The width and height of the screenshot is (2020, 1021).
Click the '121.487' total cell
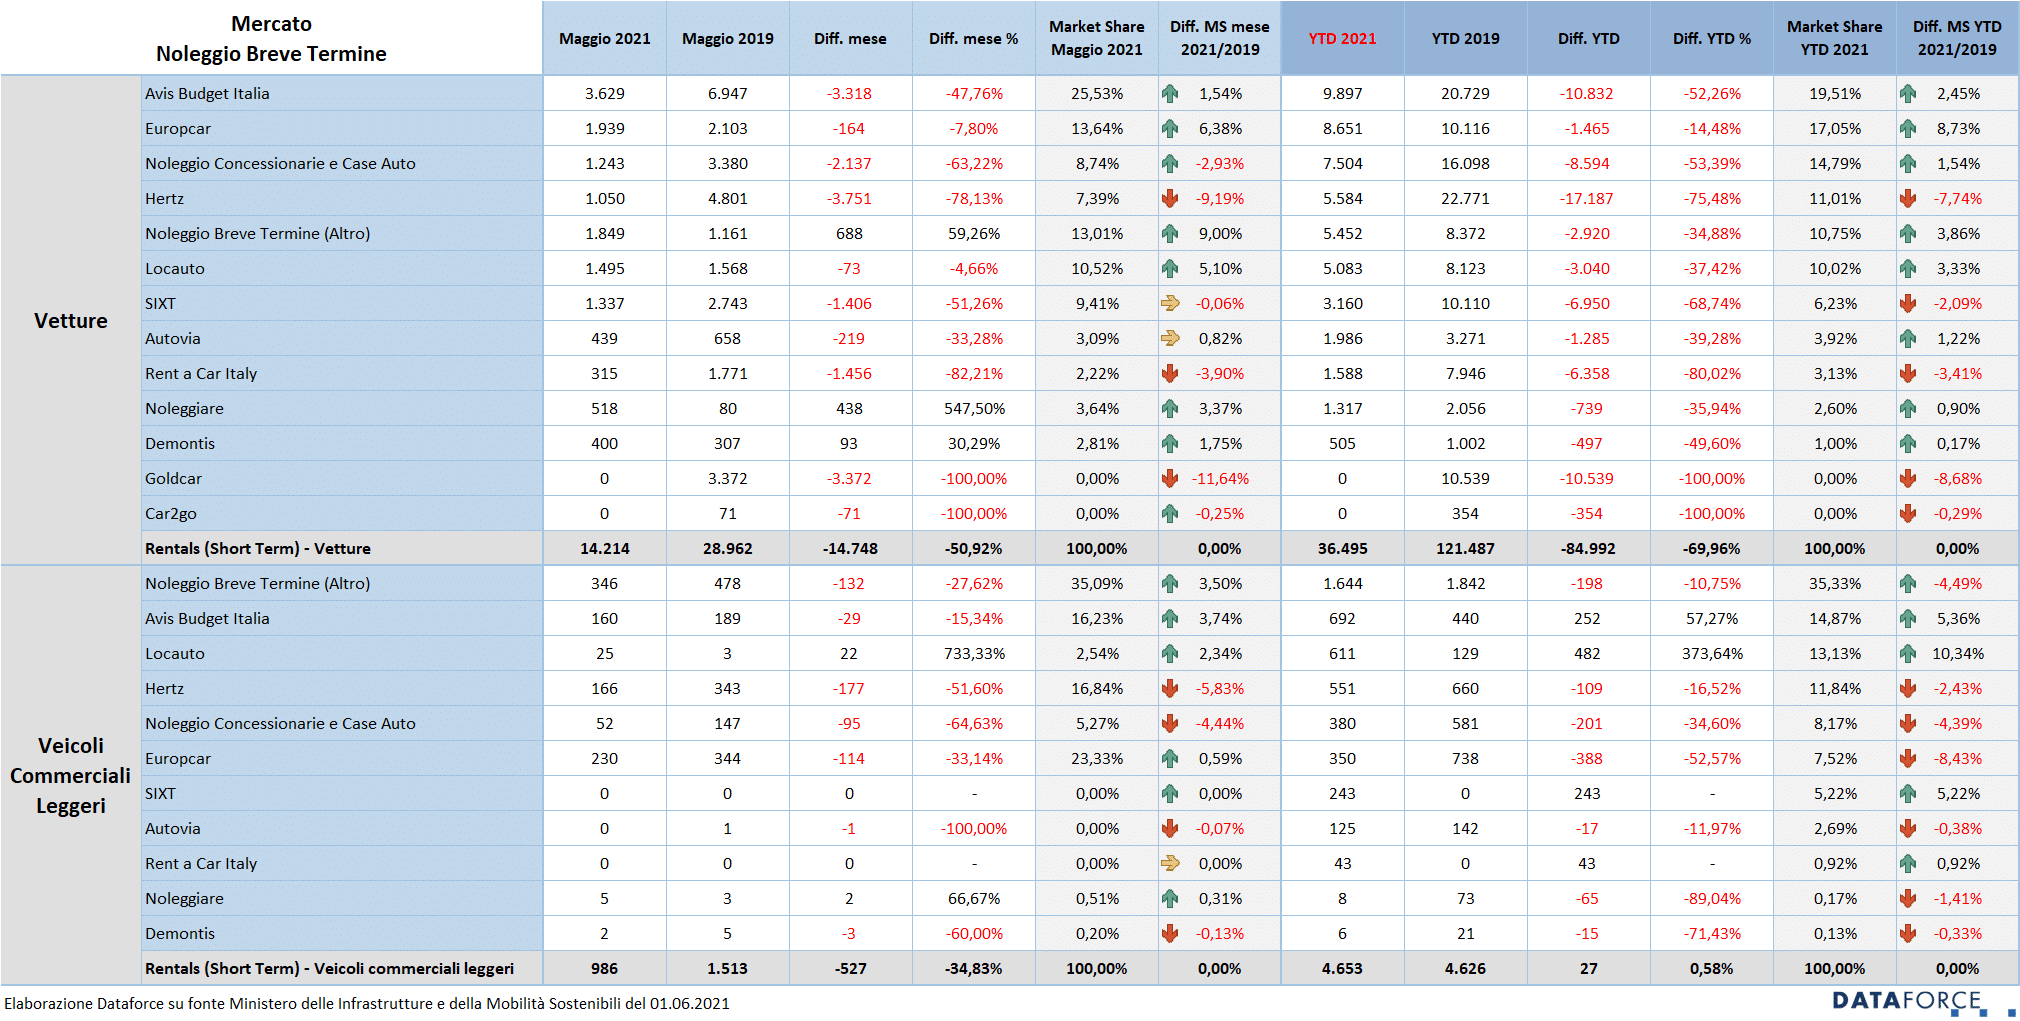coord(1465,549)
